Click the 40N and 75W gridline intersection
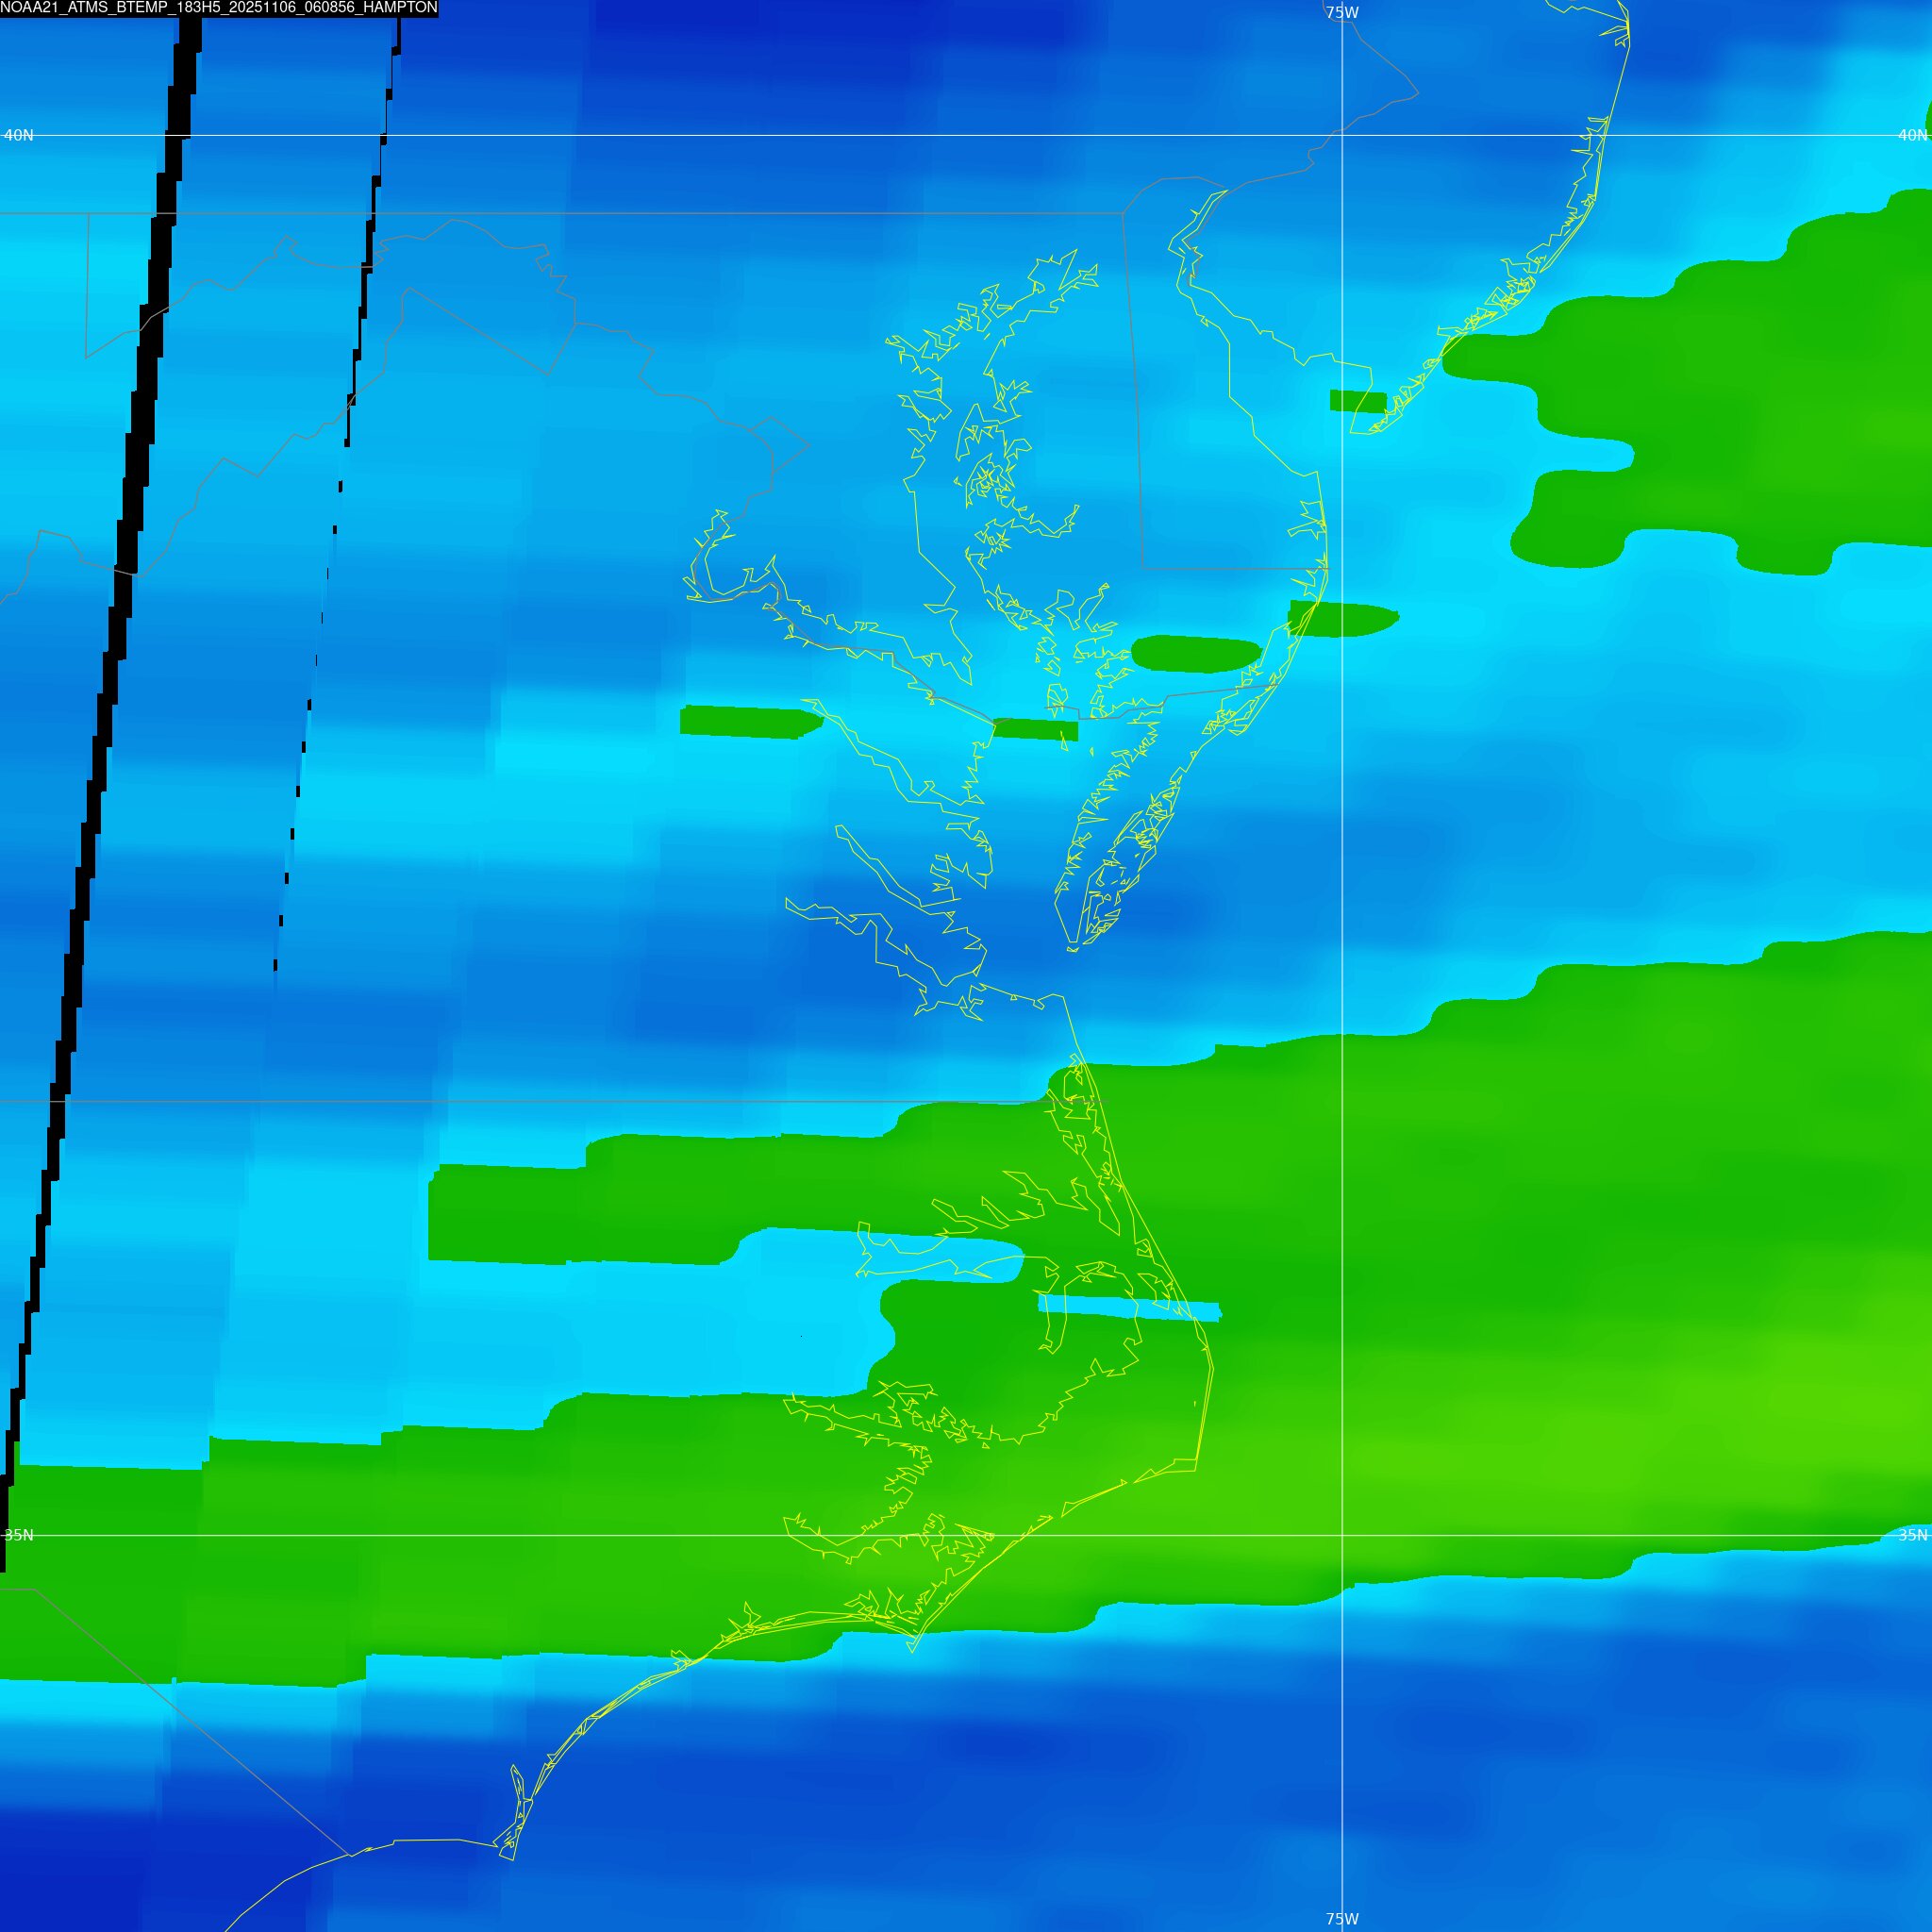The image size is (1932, 1932). click(x=1342, y=135)
